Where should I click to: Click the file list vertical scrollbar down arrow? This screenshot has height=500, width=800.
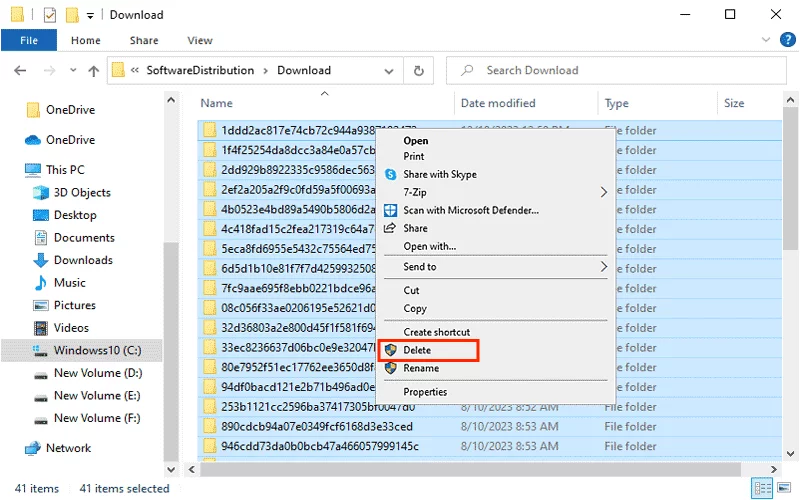point(790,454)
